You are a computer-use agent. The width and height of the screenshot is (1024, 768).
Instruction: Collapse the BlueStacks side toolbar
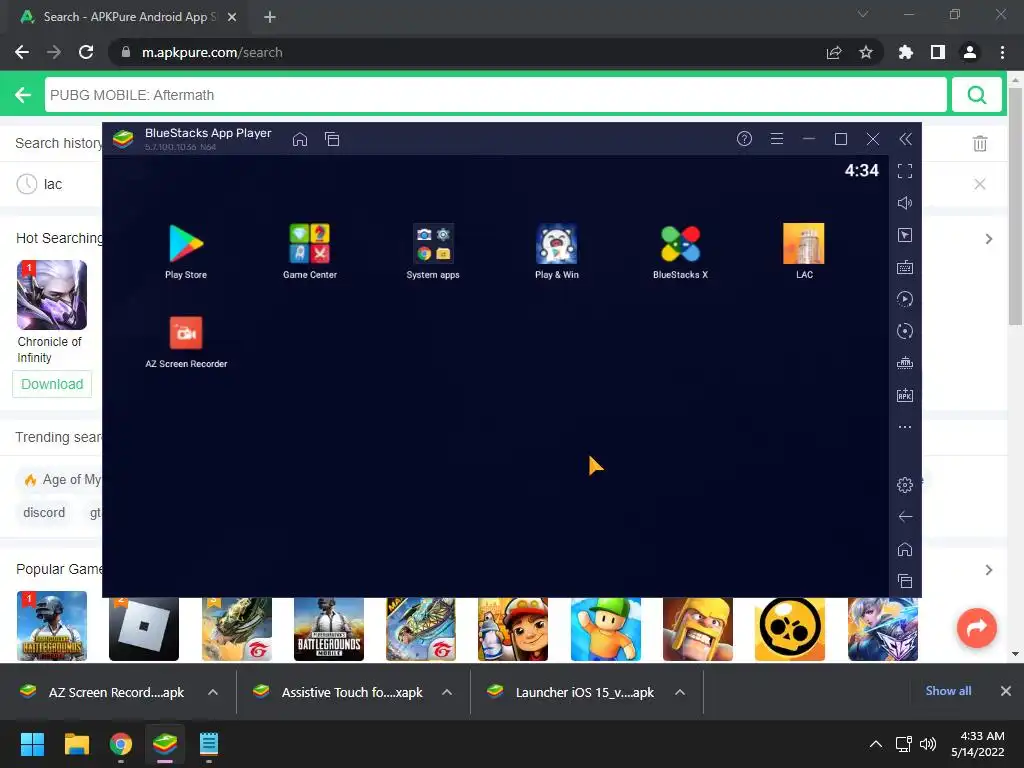click(x=905, y=138)
